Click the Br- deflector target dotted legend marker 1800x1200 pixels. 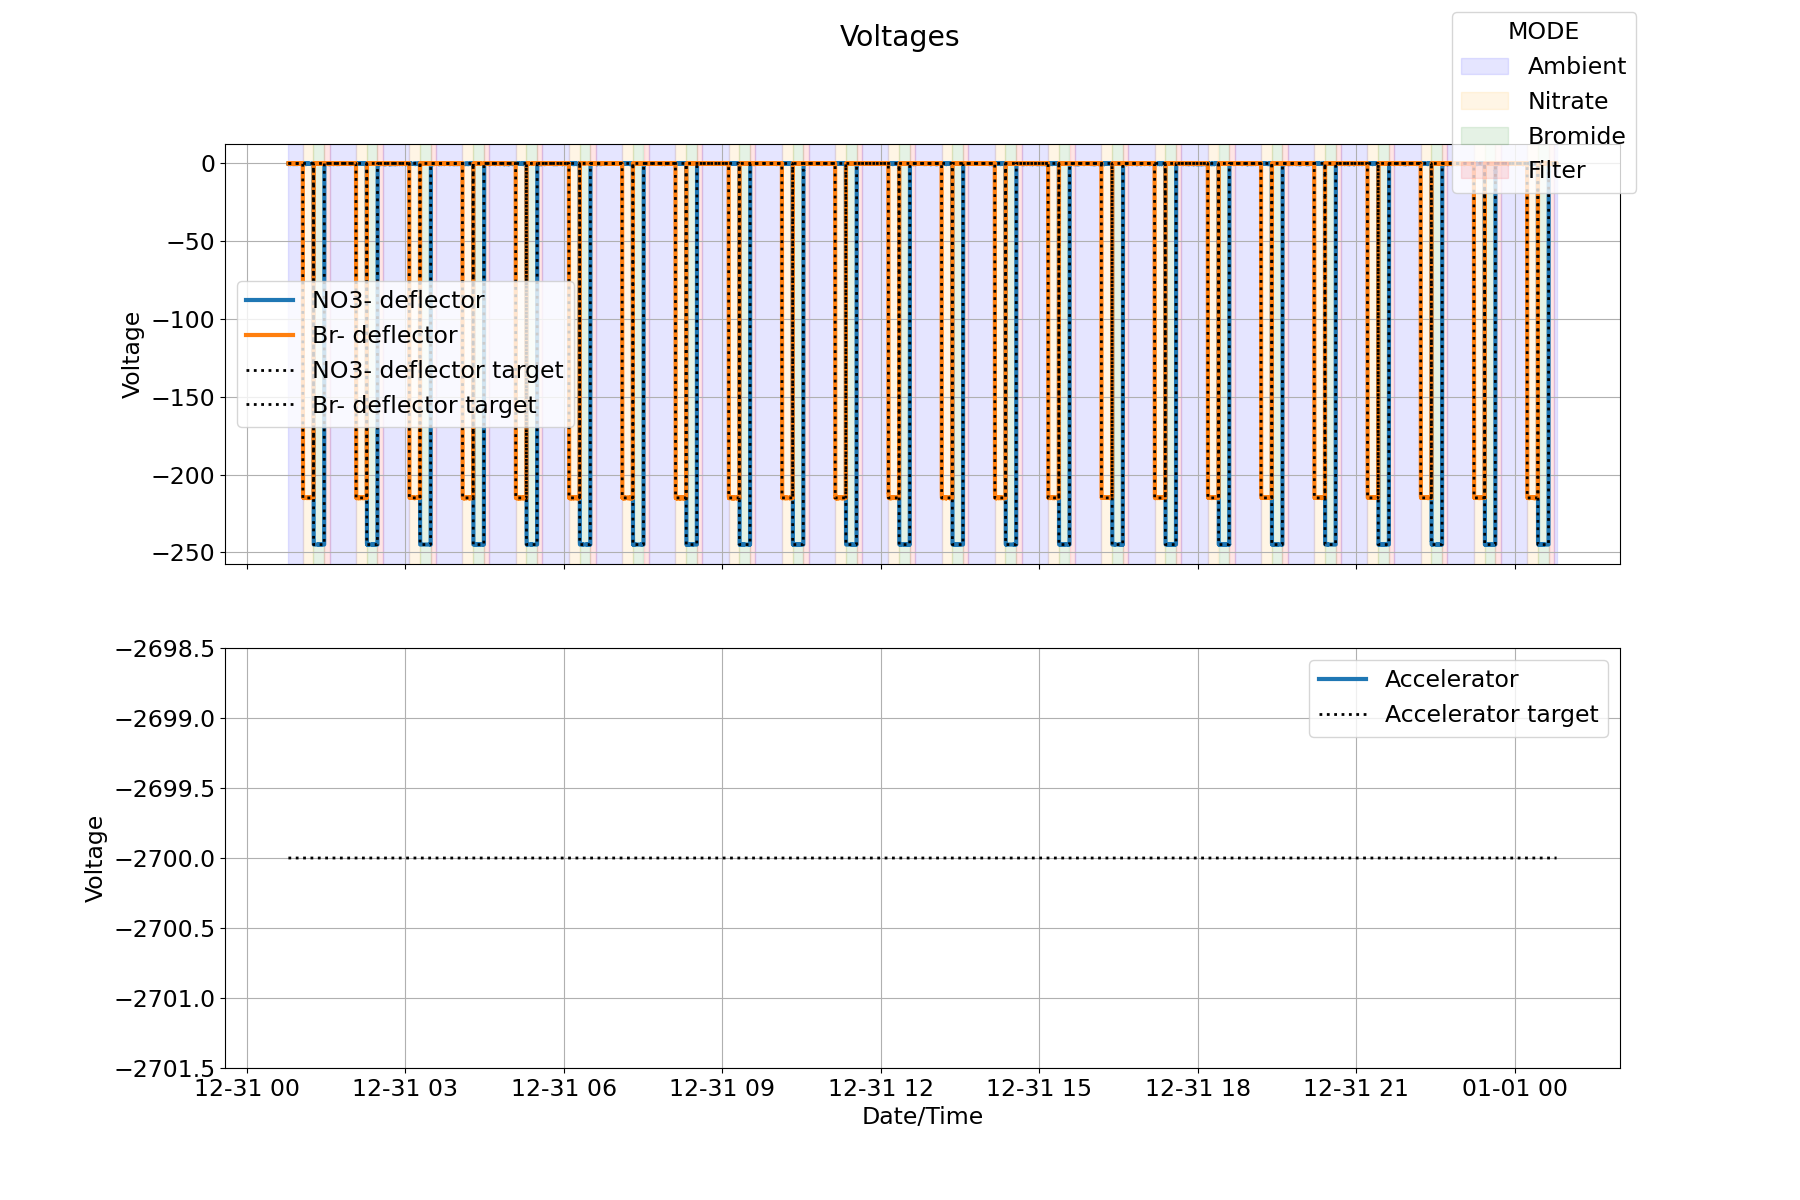[x=270, y=405]
